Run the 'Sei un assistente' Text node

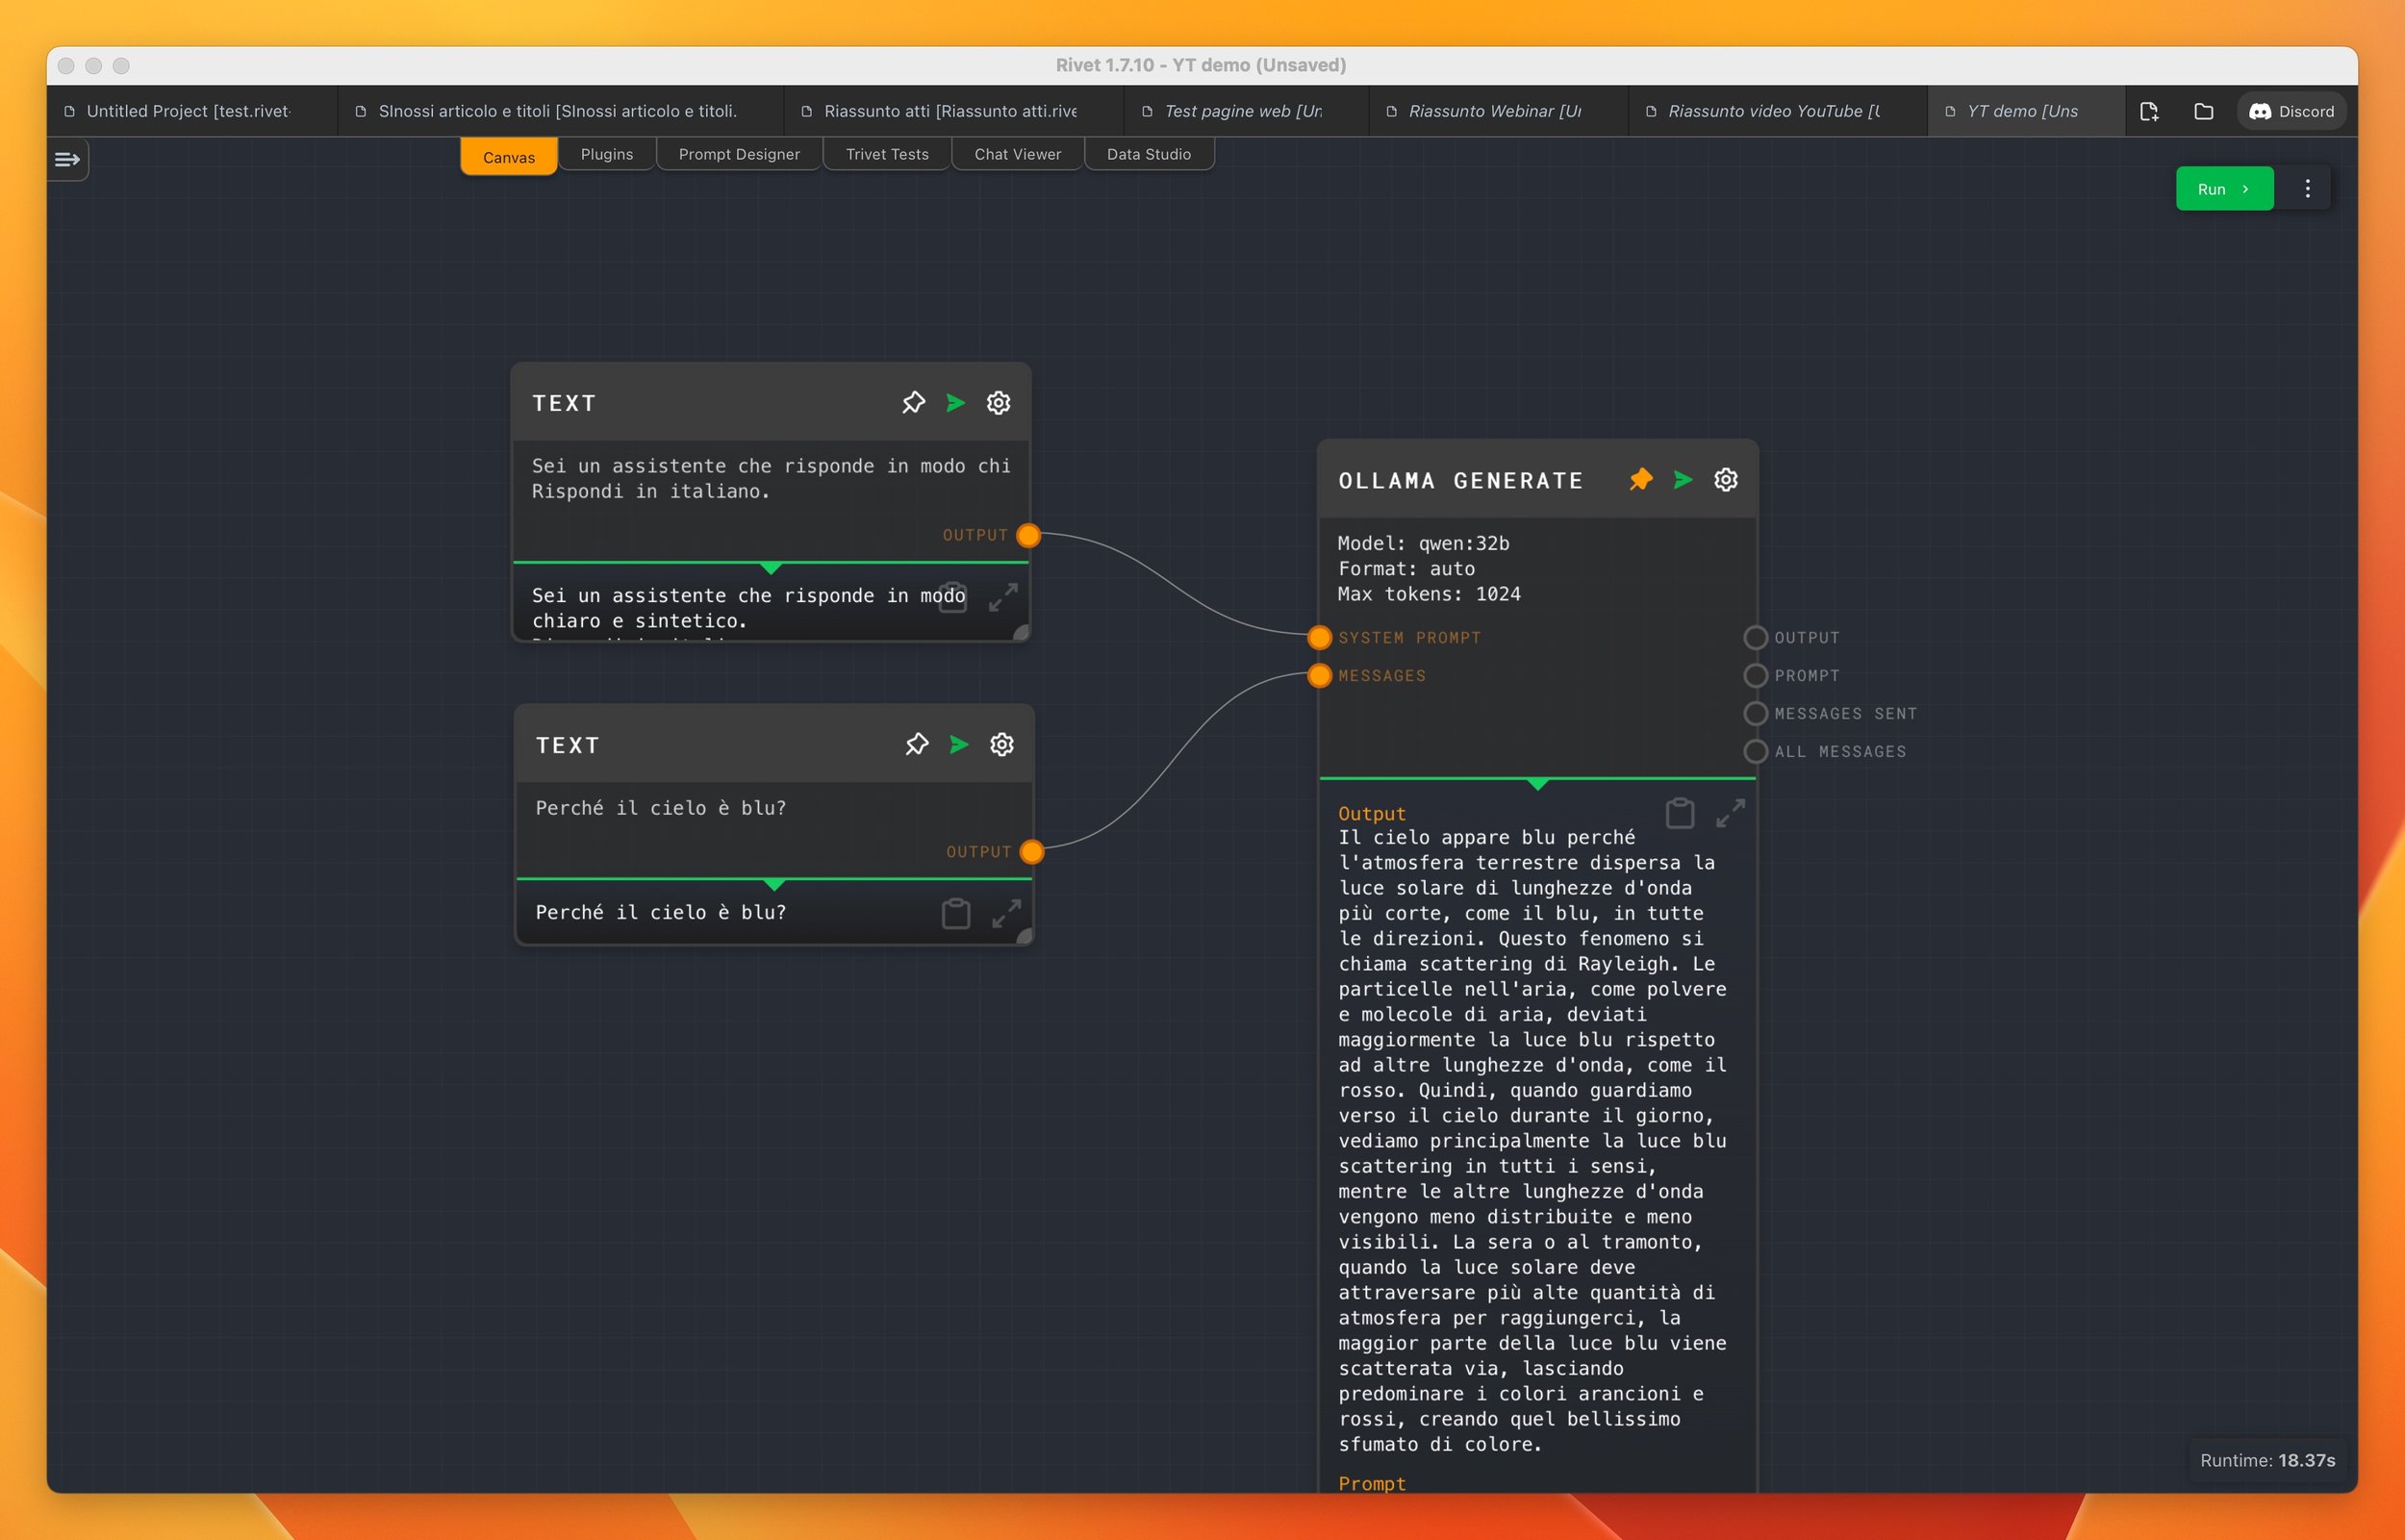tap(956, 403)
